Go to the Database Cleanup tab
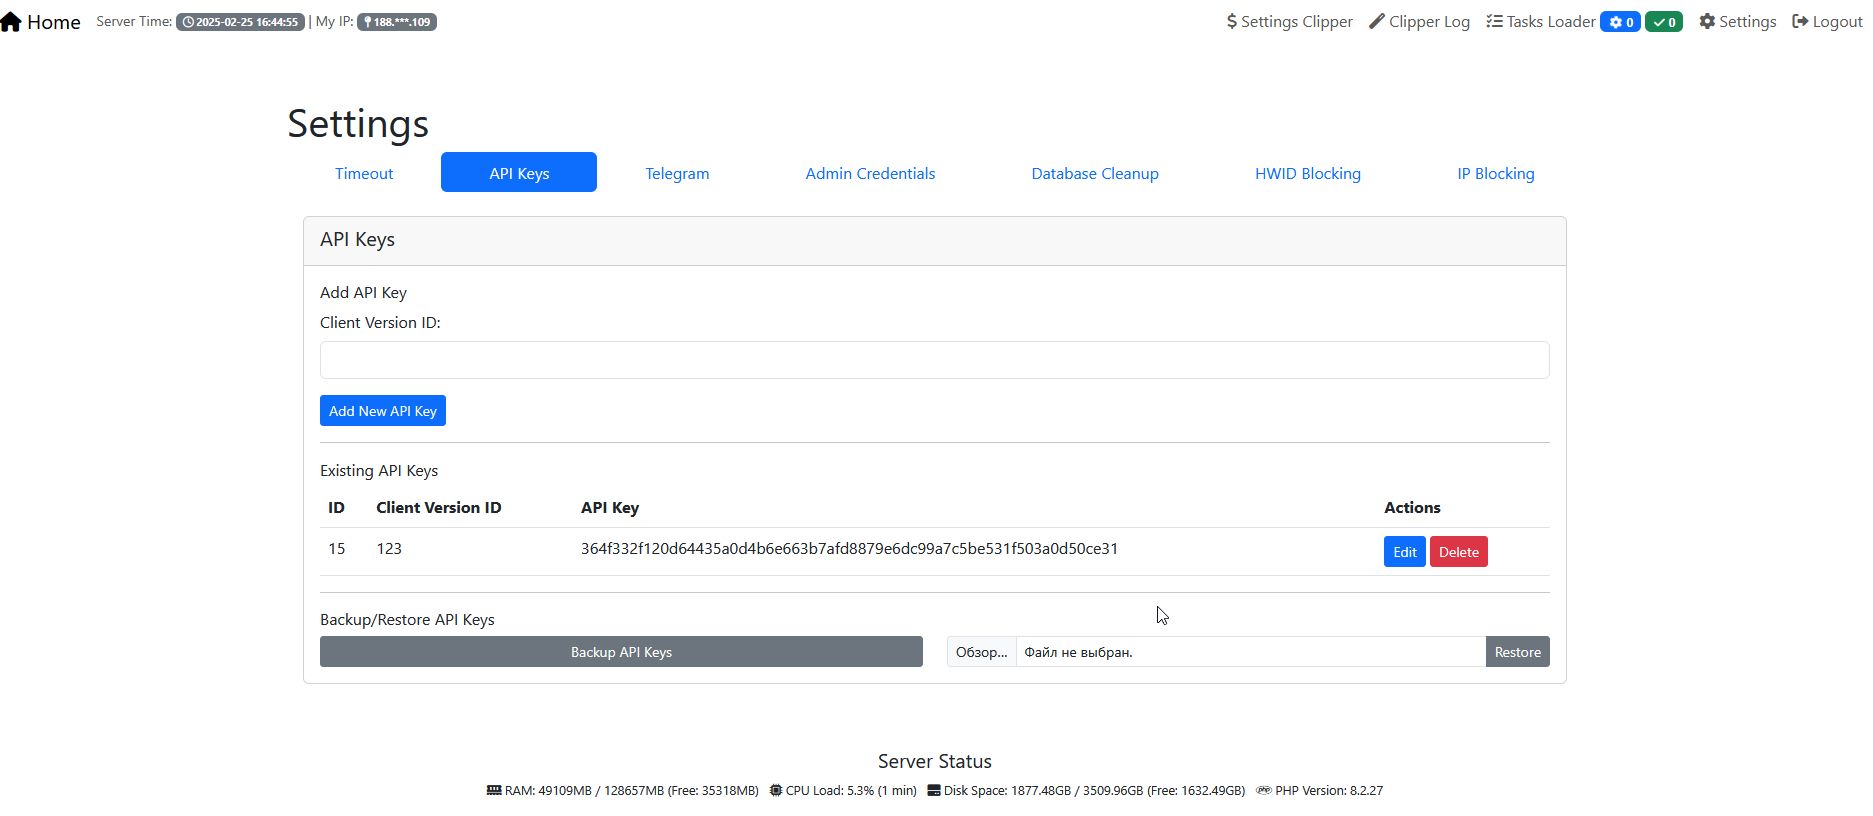Image resolution: width=1873 pixels, height=816 pixels. pos(1095,173)
